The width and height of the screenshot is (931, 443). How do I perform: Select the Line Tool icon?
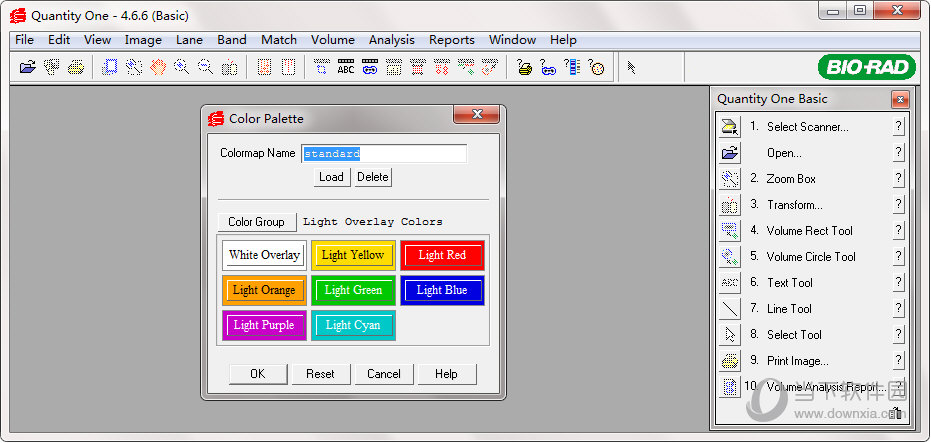click(x=730, y=309)
